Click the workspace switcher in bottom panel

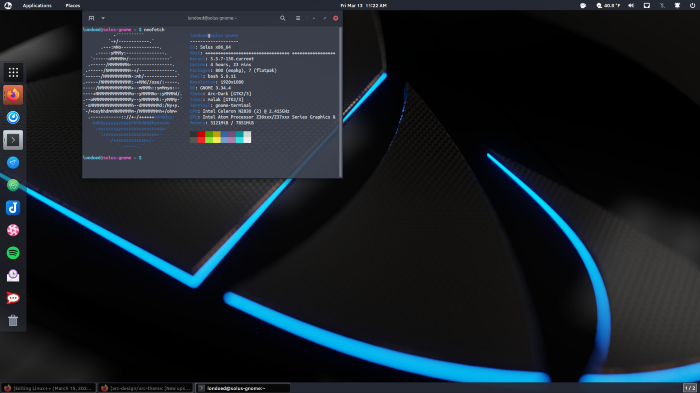click(x=690, y=388)
